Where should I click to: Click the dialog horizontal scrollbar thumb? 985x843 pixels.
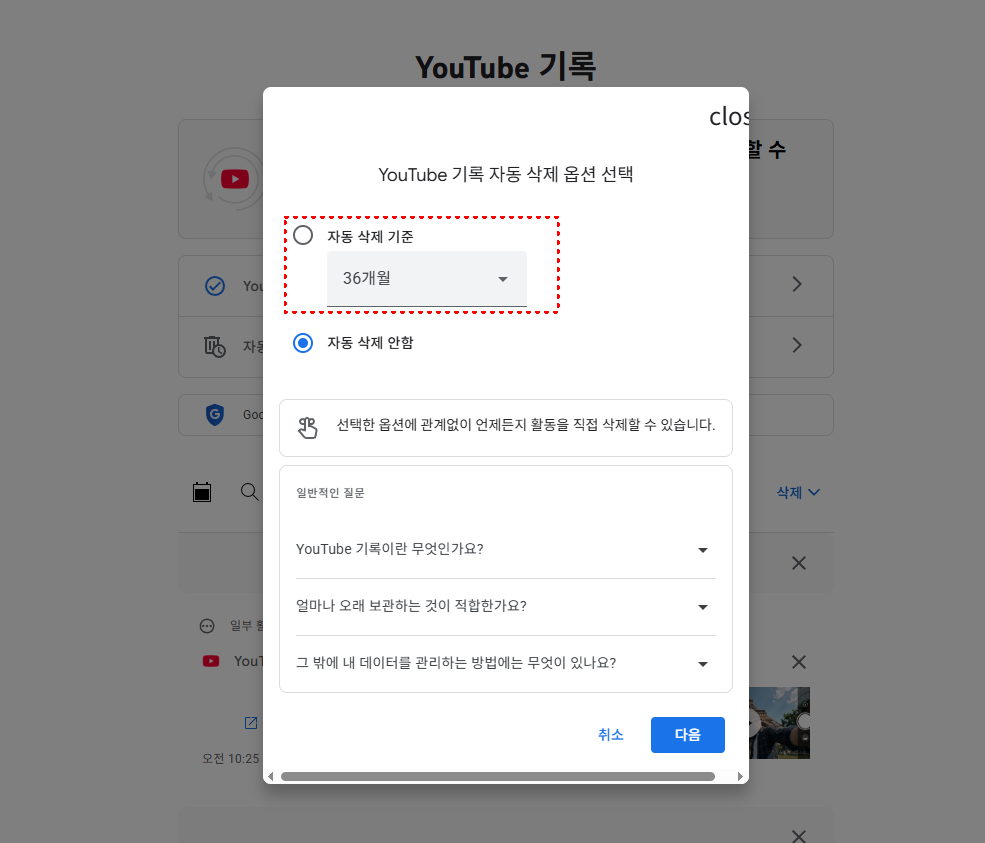coord(498,776)
